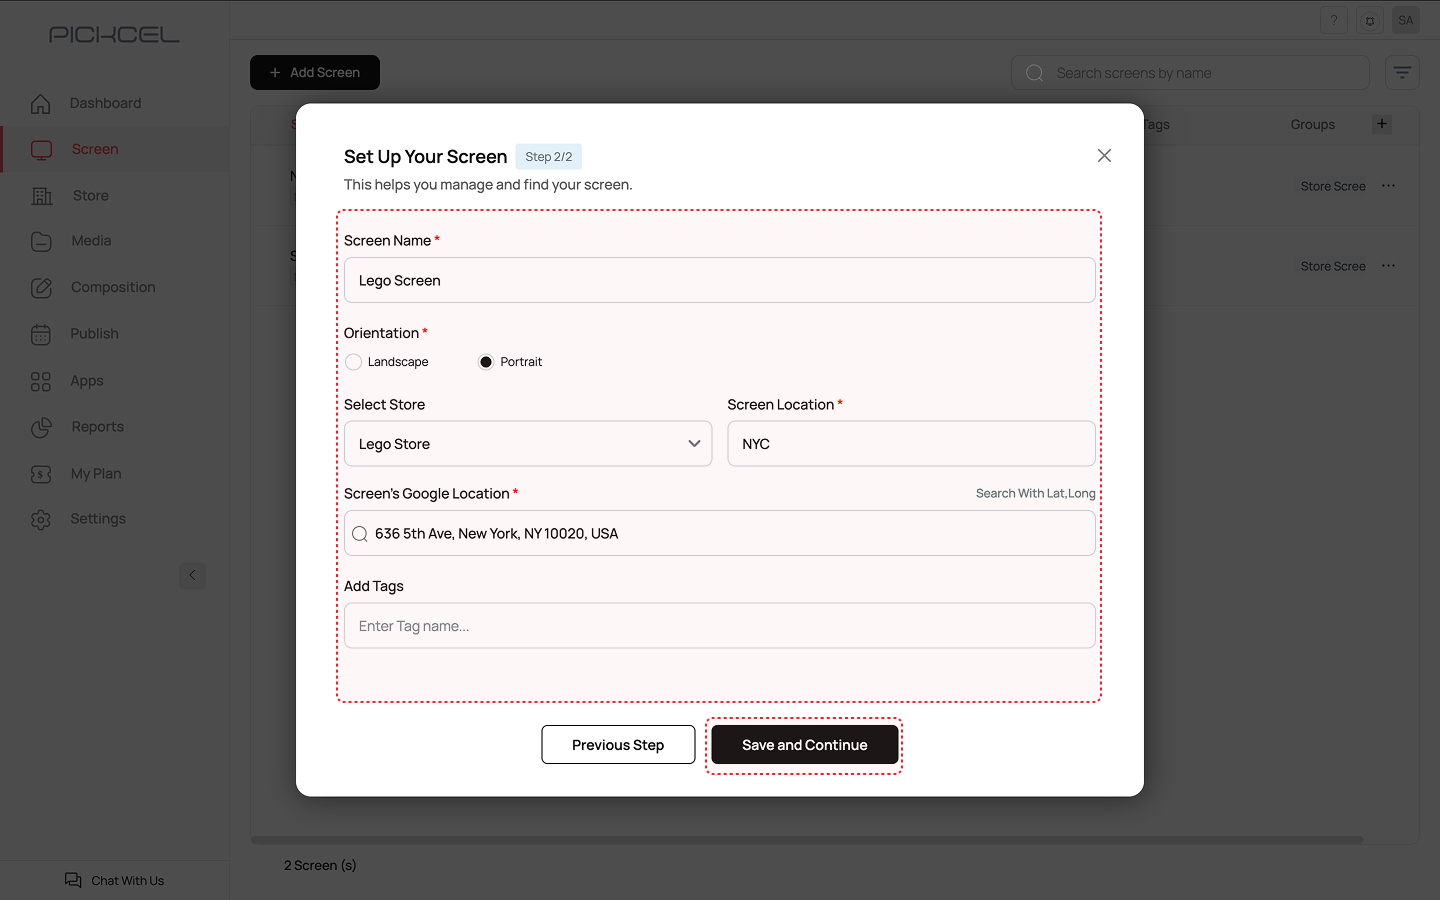Select the Portrait orientation radio button
The image size is (1440, 900).
(486, 362)
